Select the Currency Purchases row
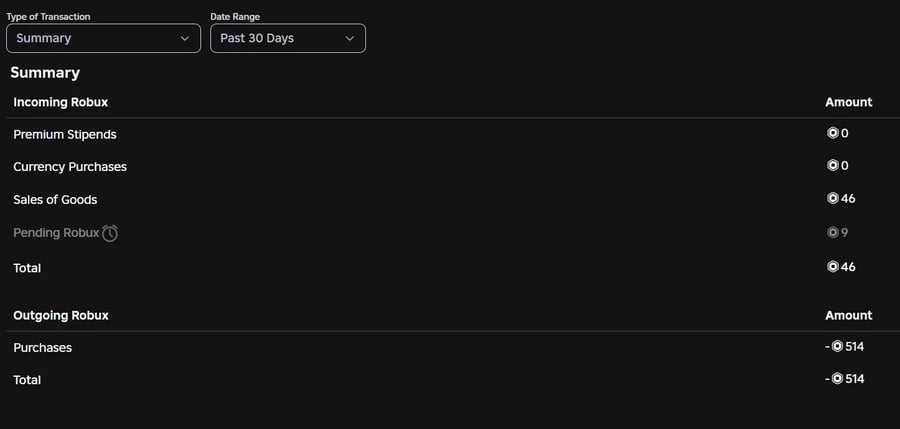Image resolution: width=900 pixels, height=429 pixels. [70, 166]
